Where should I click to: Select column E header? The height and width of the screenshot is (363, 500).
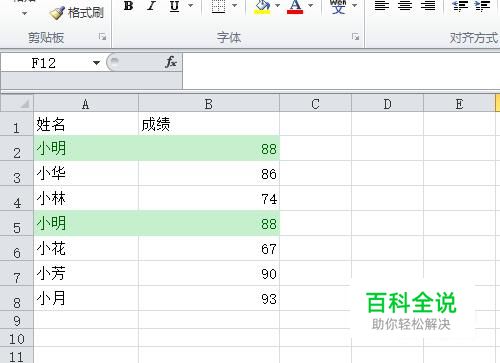[x=459, y=104]
